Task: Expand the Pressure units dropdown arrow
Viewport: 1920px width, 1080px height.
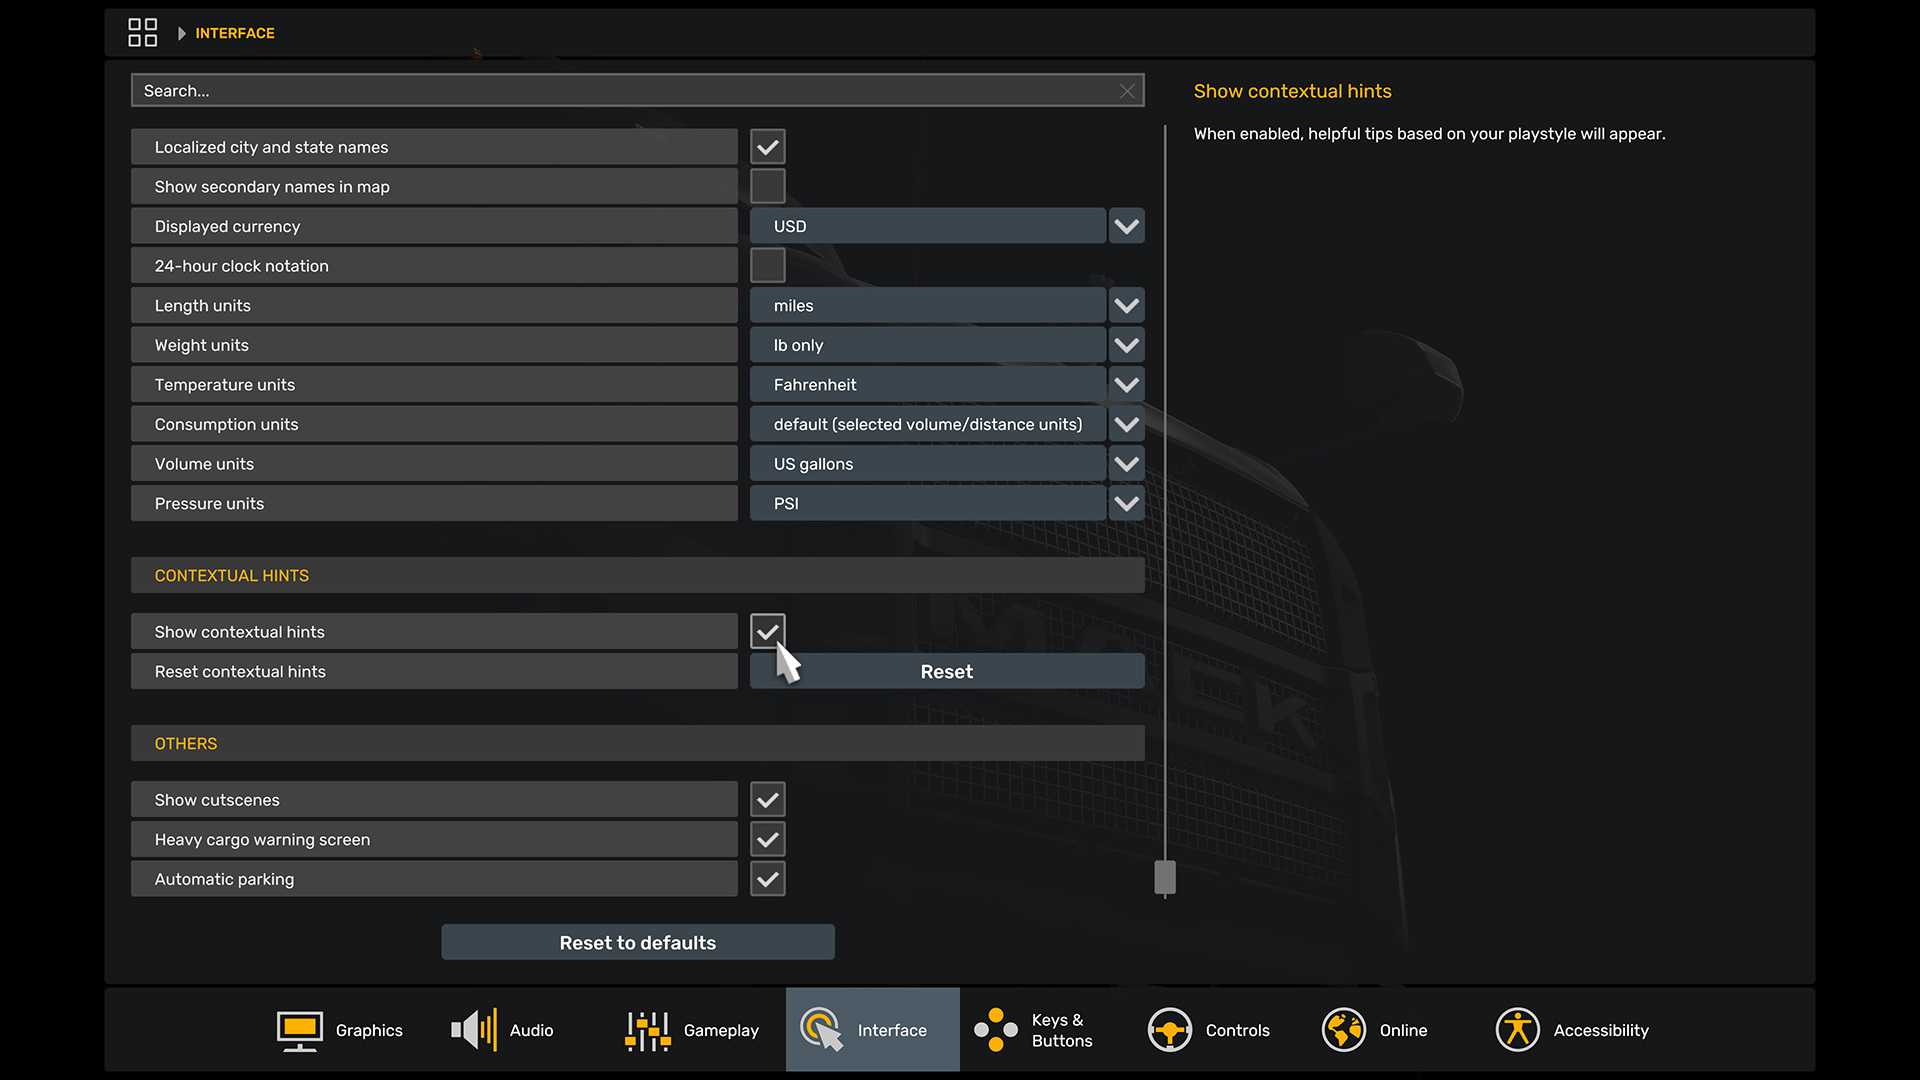Action: [1126, 504]
